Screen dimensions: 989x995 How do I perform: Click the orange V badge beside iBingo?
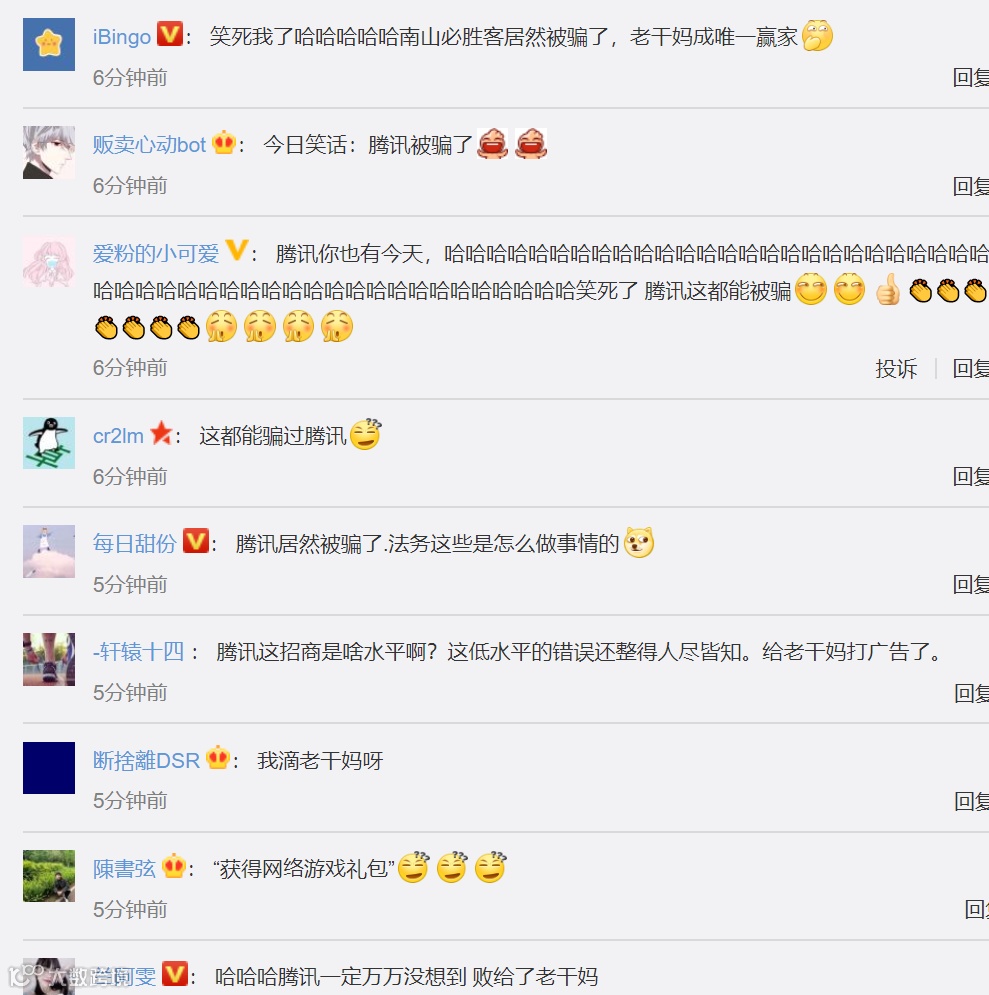(x=169, y=34)
